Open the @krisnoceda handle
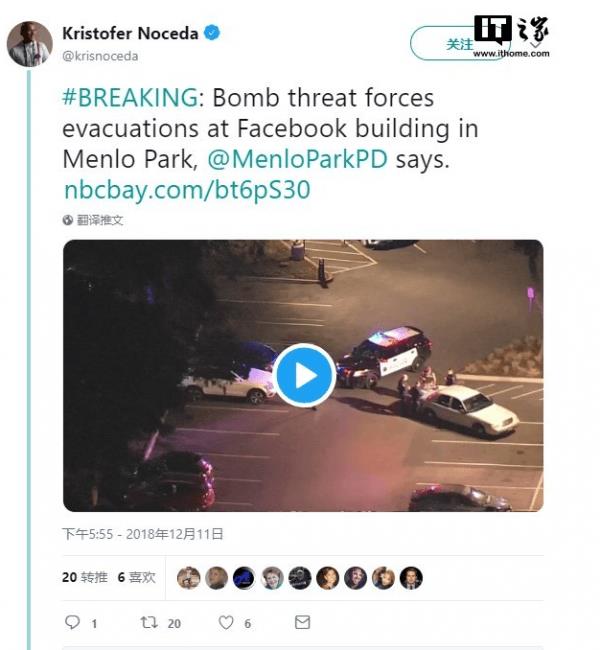 point(100,56)
